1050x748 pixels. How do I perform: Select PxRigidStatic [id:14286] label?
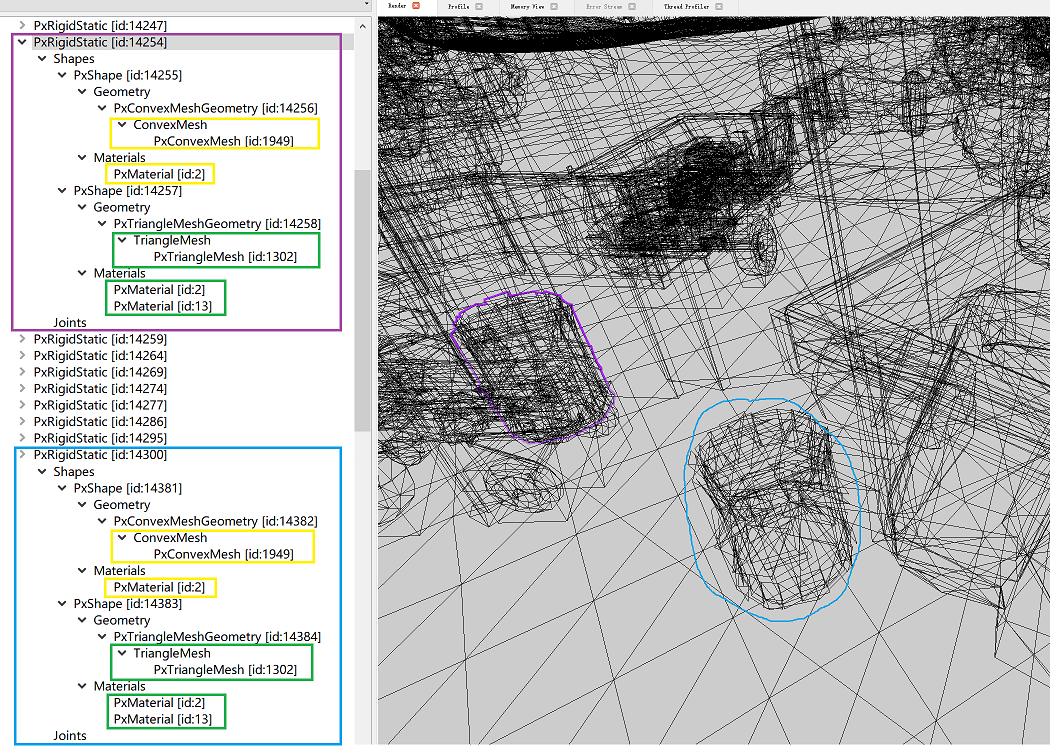click(100, 422)
